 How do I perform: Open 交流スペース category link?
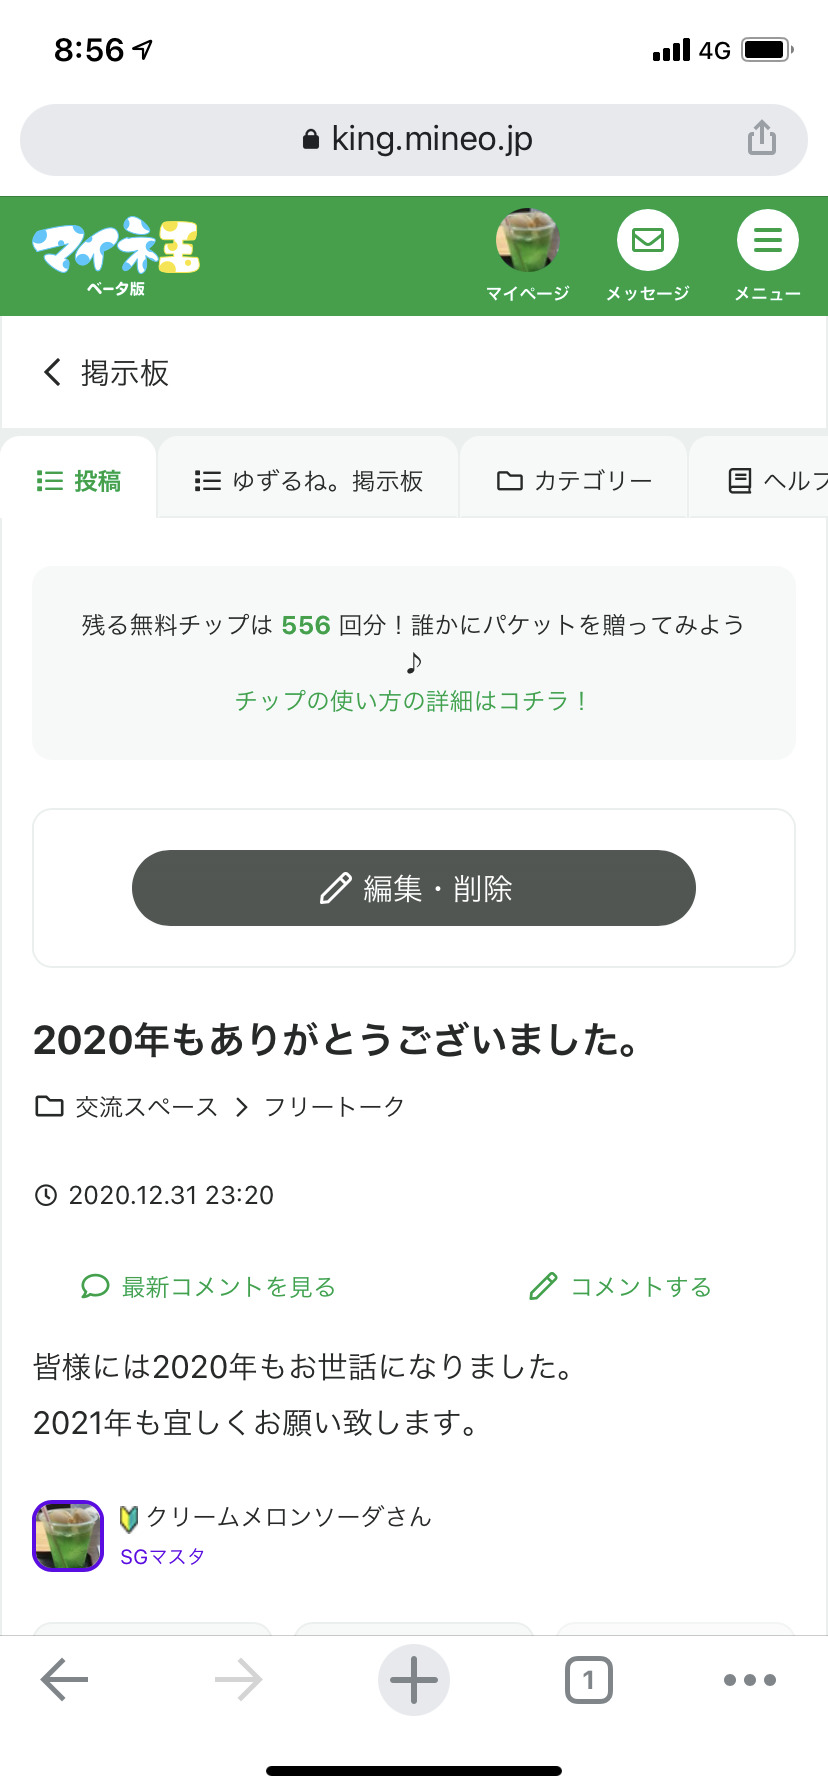pos(146,1107)
